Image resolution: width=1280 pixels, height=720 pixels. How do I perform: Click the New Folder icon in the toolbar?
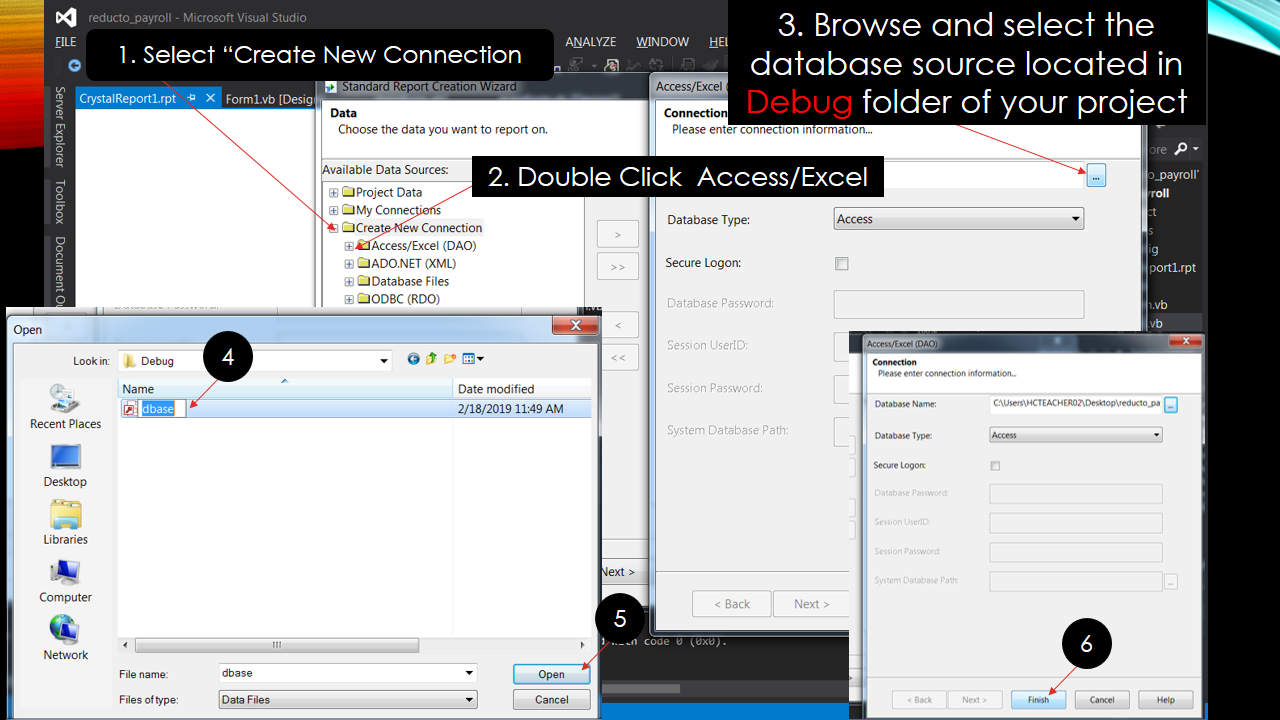pyautogui.click(x=449, y=358)
